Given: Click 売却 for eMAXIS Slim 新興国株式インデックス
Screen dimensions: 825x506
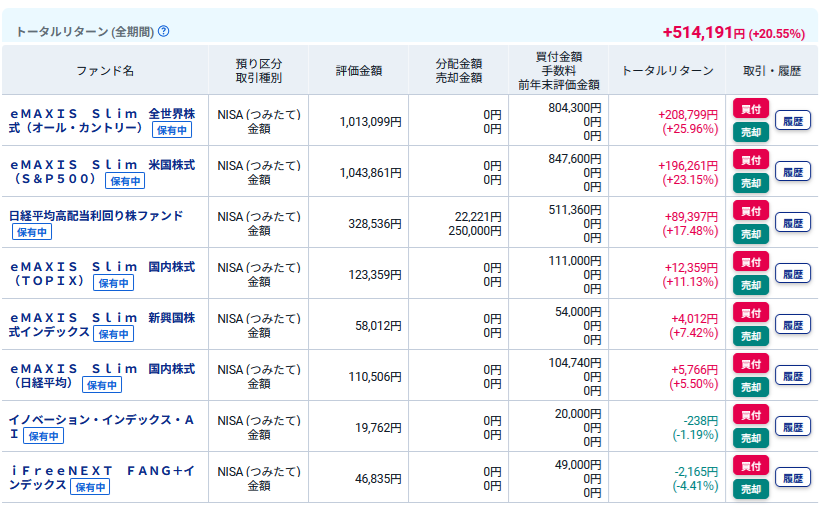Looking at the screenshot, I should pos(751,336).
